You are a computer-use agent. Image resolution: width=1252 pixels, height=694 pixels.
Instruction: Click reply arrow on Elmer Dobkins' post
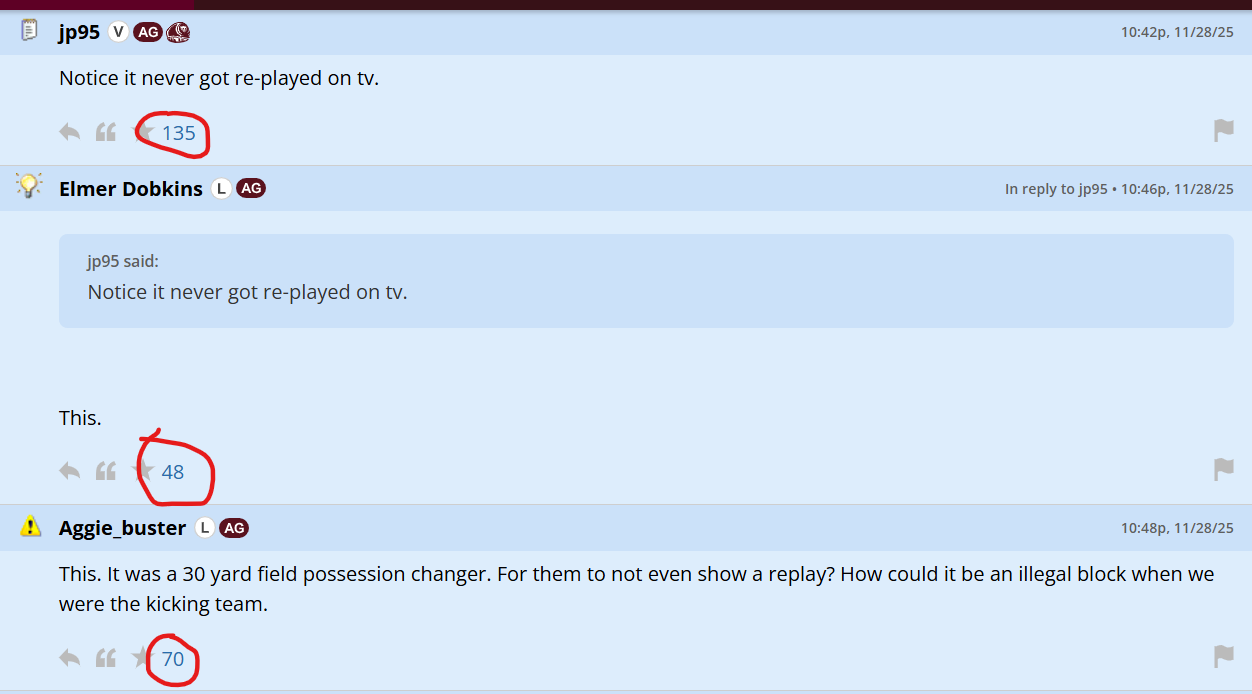click(69, 471)
